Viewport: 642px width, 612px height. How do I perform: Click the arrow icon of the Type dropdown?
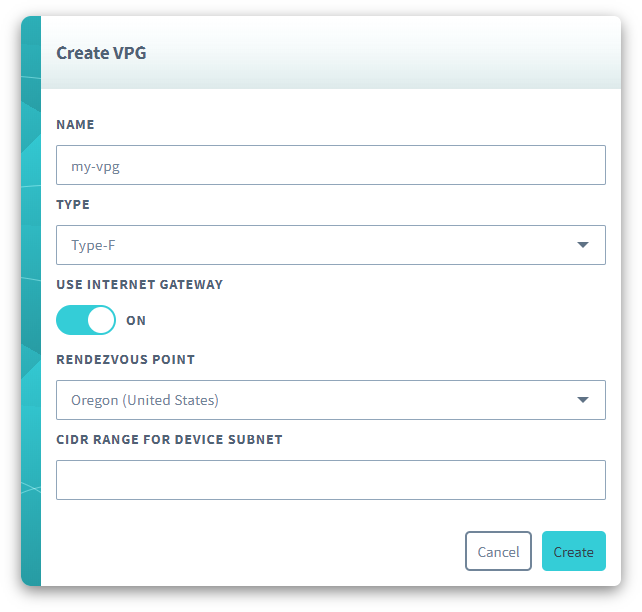pyautogui.click(x=583, y=245)
